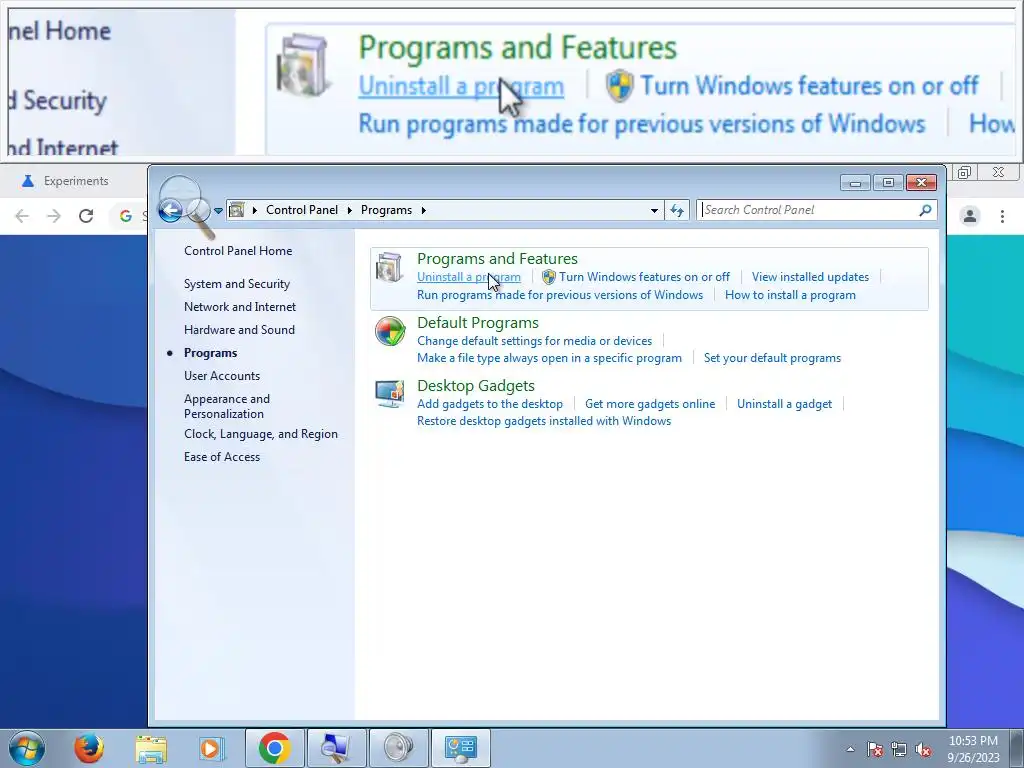Click Add gadgets to the desktop
This screenshot has width=1024, height=768.
(x=490, y=404)
